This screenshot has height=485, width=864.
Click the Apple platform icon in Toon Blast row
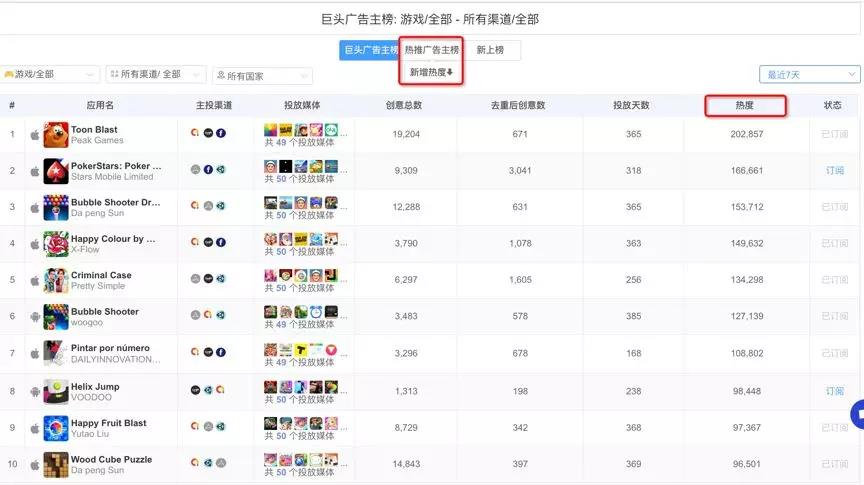click(35, 134)
